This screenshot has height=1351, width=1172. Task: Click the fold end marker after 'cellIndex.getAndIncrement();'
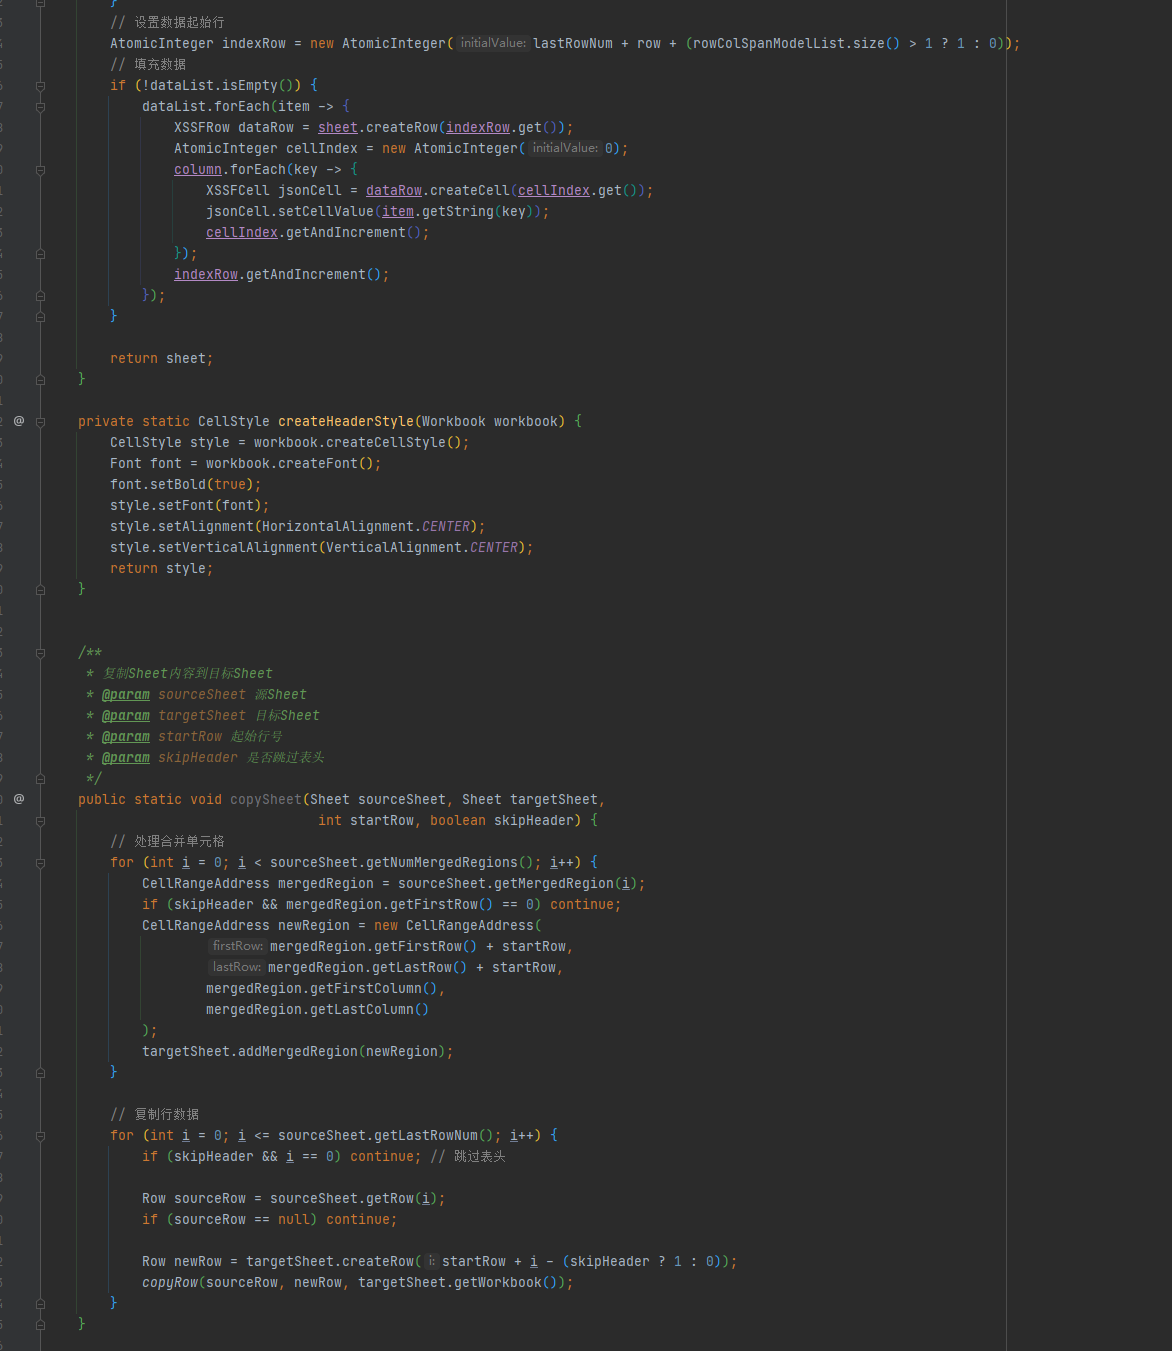pos(40,254)
